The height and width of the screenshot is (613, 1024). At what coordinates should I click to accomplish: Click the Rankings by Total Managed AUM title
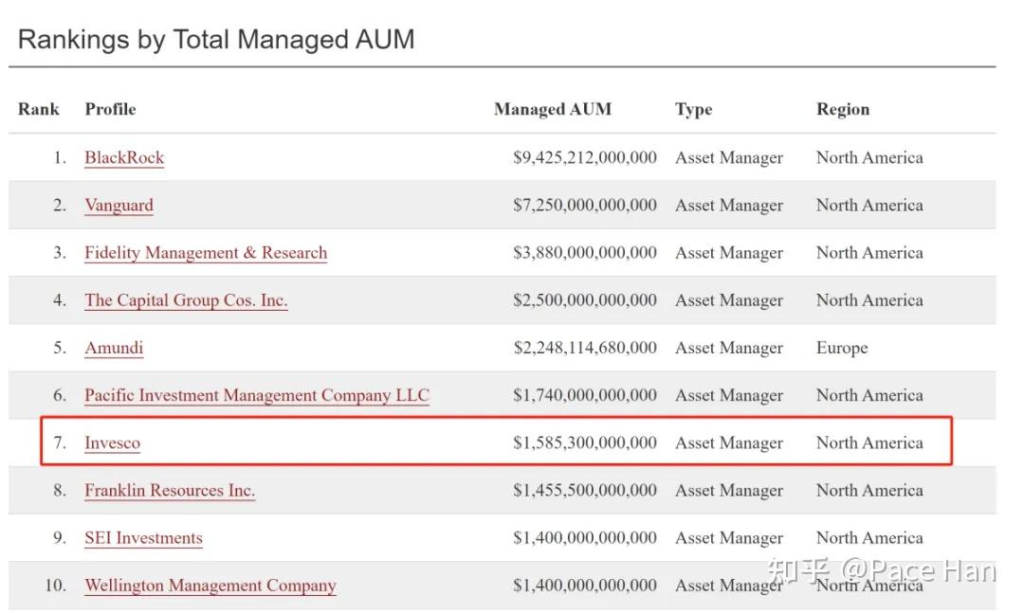coord(216,40)
